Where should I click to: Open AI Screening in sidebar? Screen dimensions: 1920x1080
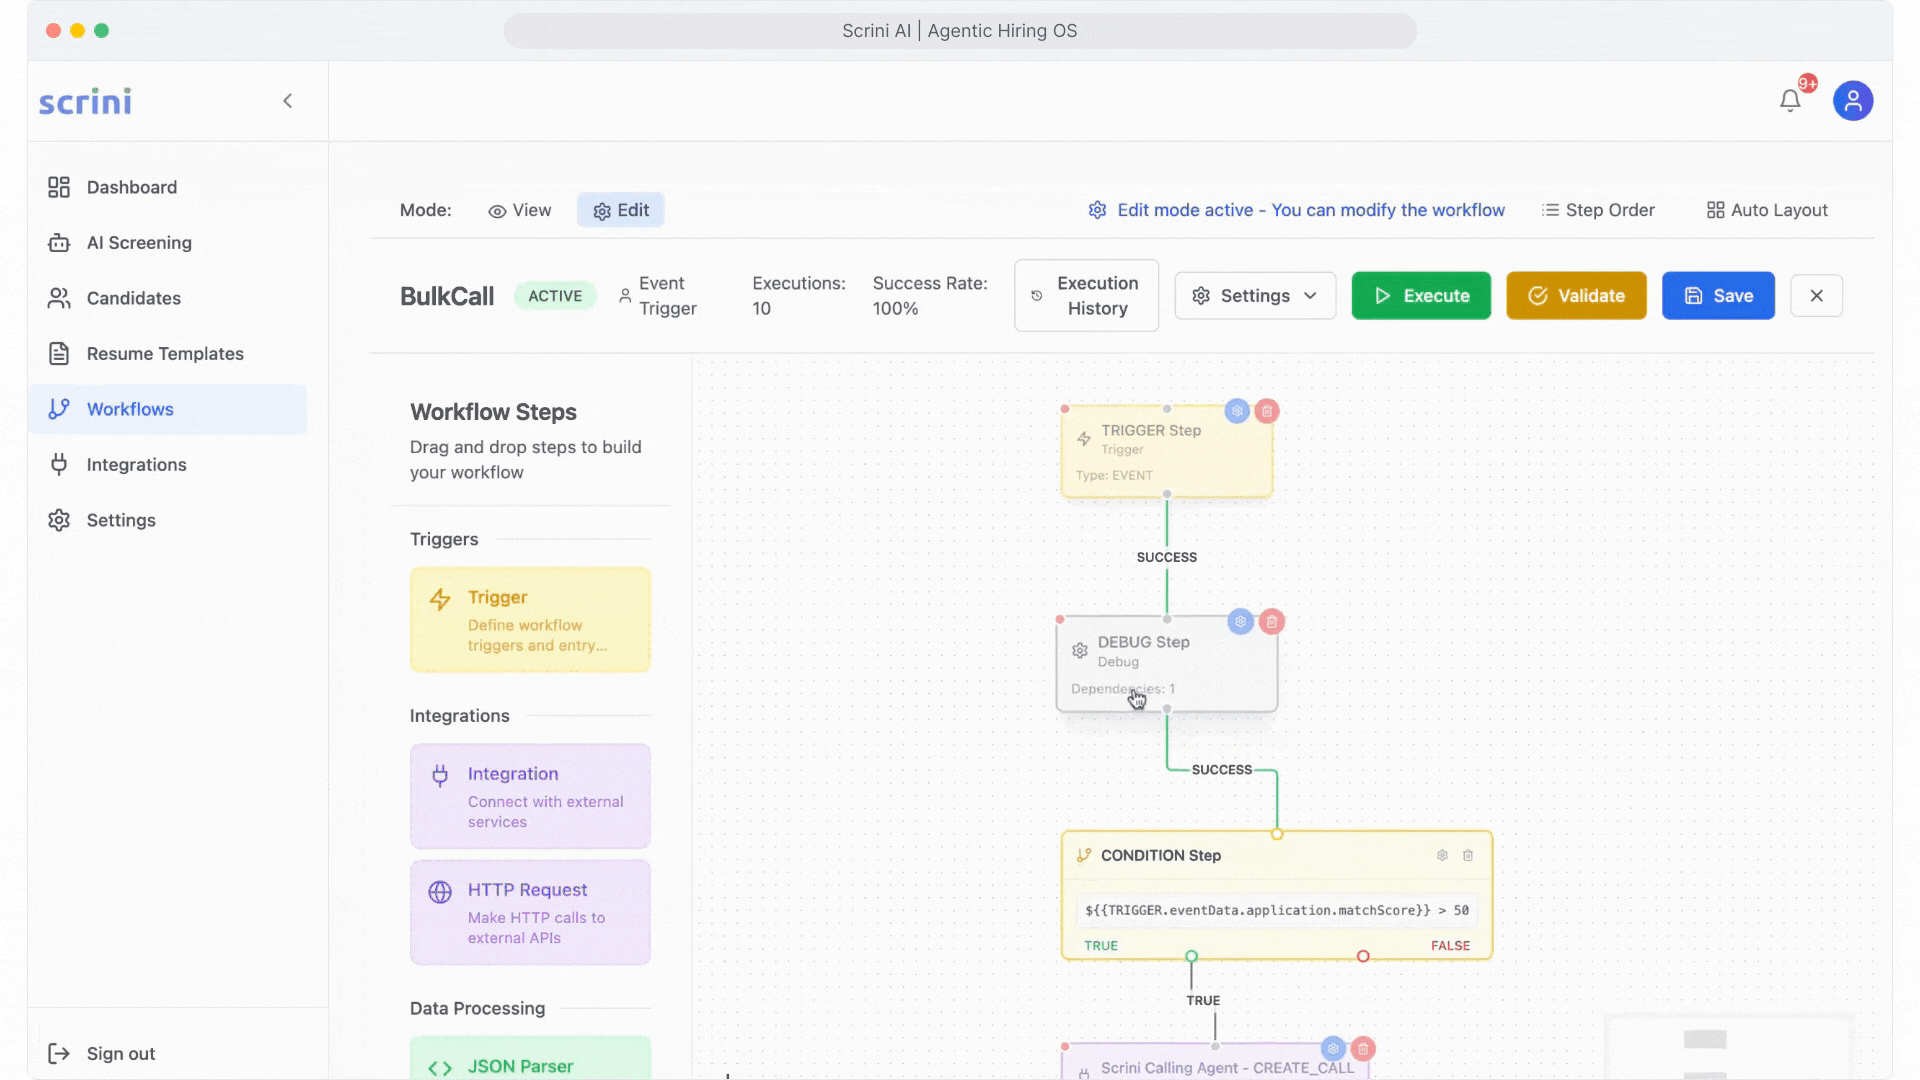point(139,243)
